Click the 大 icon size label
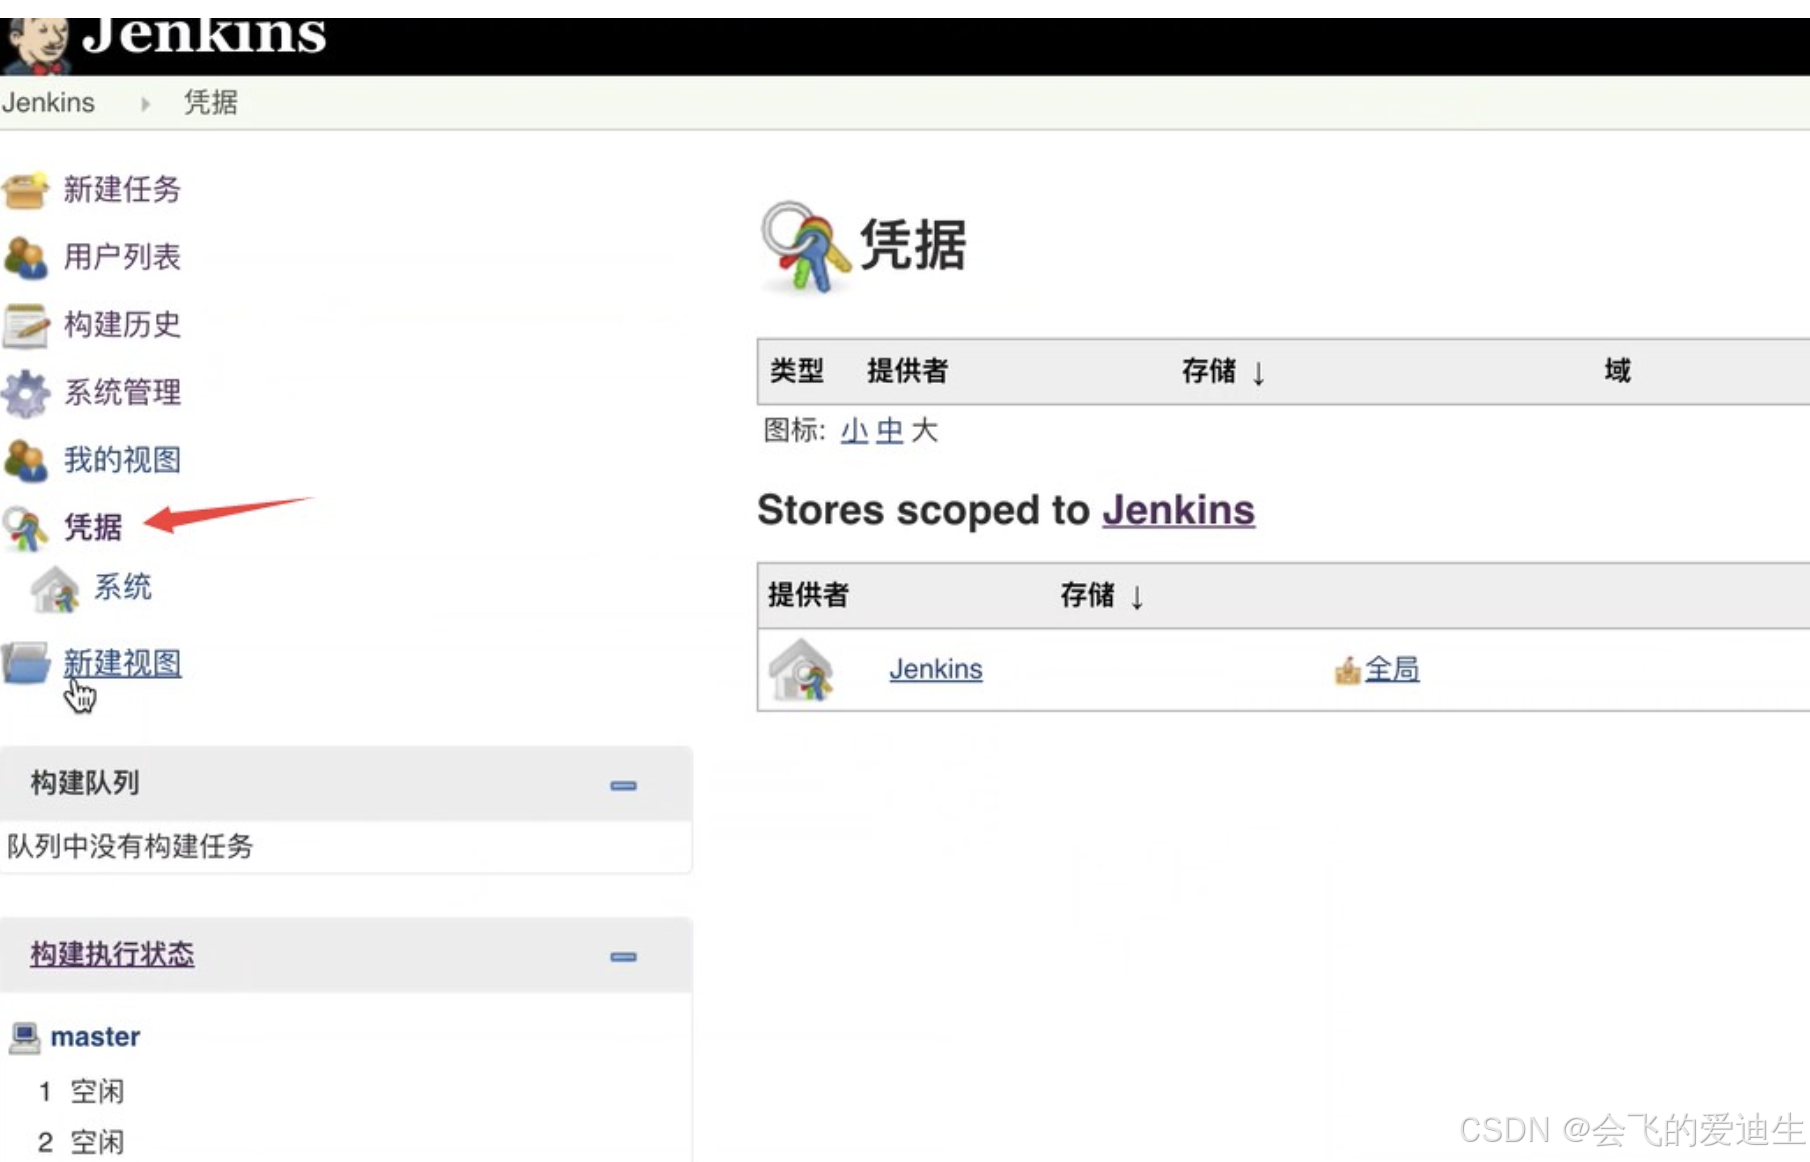 pos(924,431)
